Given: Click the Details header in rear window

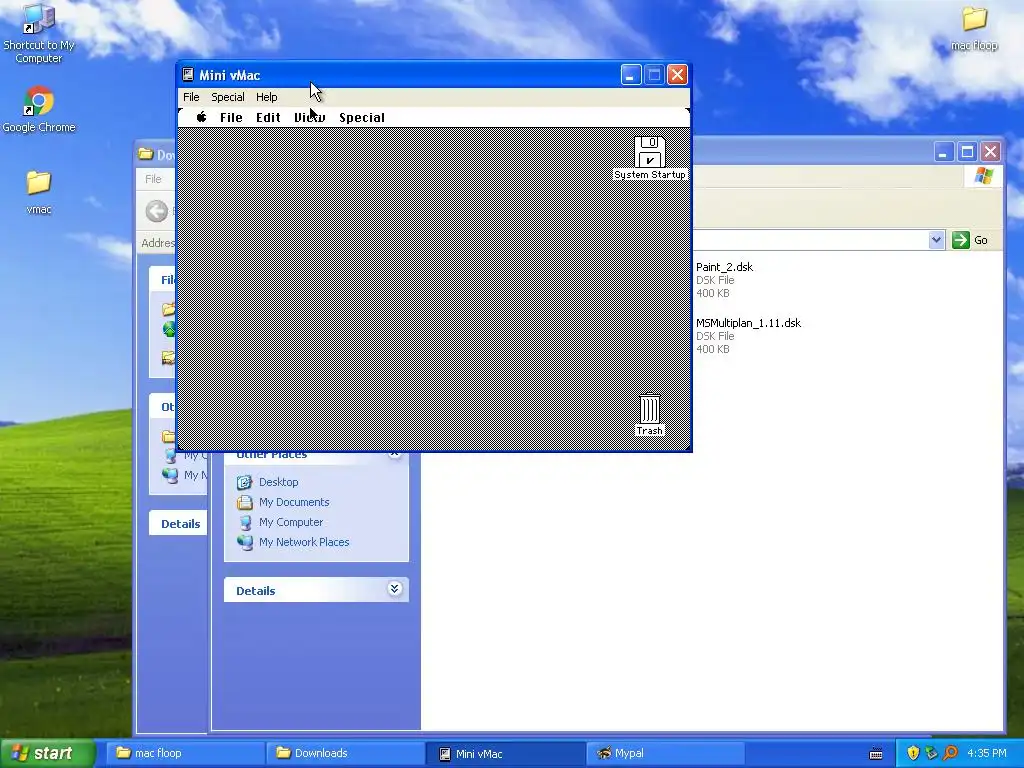Looking at the screenshot, I should pyautogui.click(x=180, y=524).
